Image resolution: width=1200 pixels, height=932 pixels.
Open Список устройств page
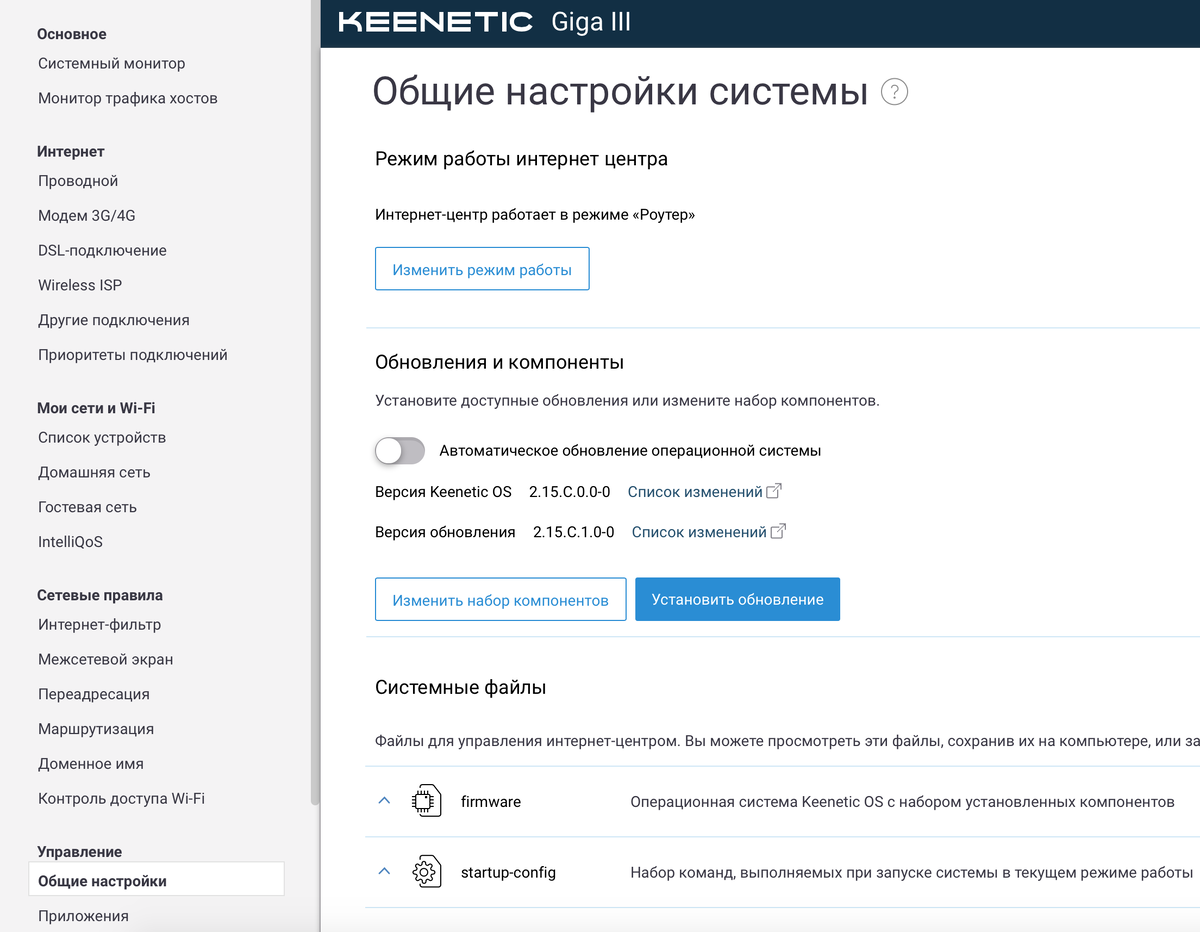(x=102, y=438)
